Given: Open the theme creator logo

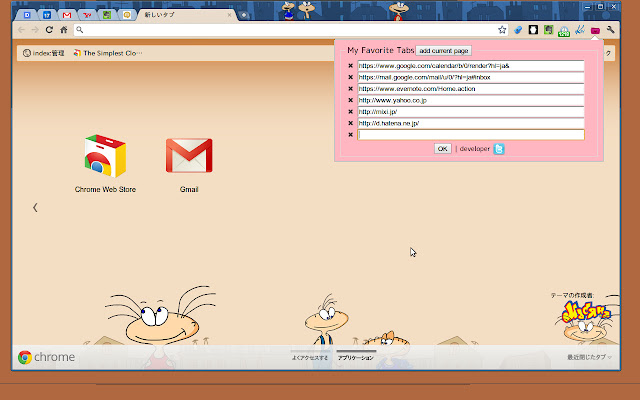Looking at the screenshot, I should pyautogui.click(x=586, y=312).
